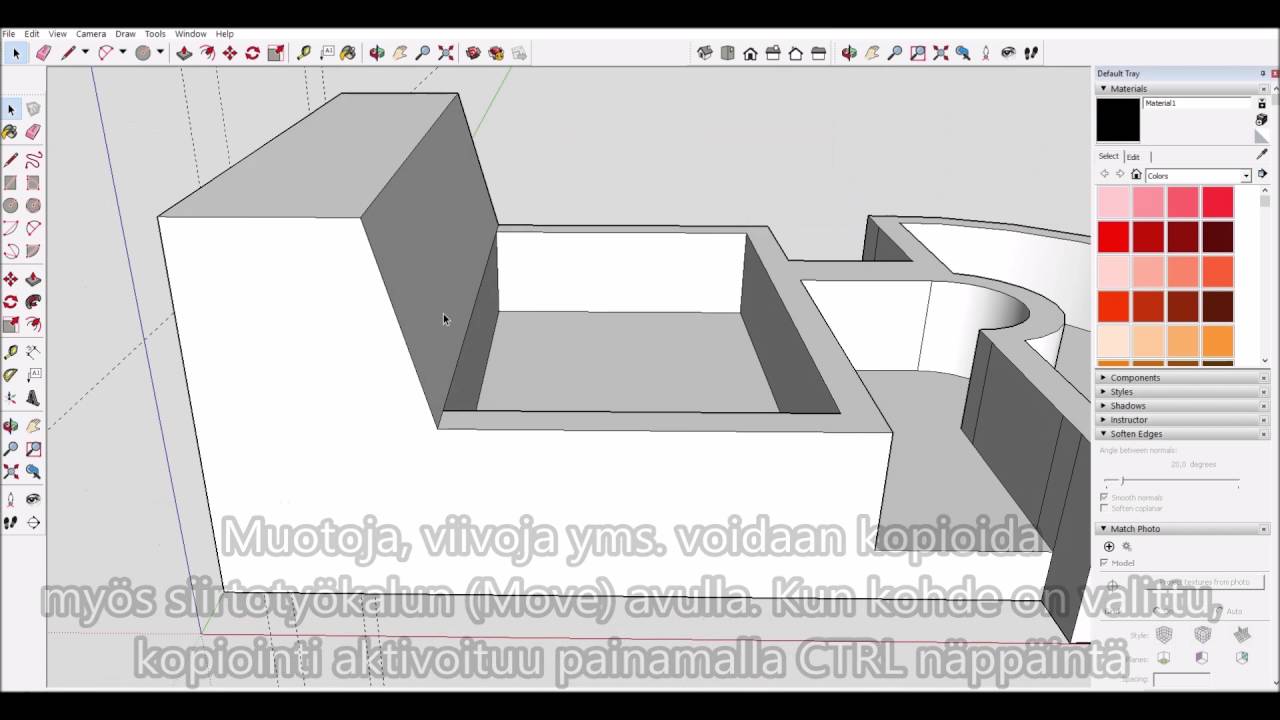Expand the Styles panel
This screenshot has width=1280, height=720.
pyautogui.click(x=1104, y=392)
